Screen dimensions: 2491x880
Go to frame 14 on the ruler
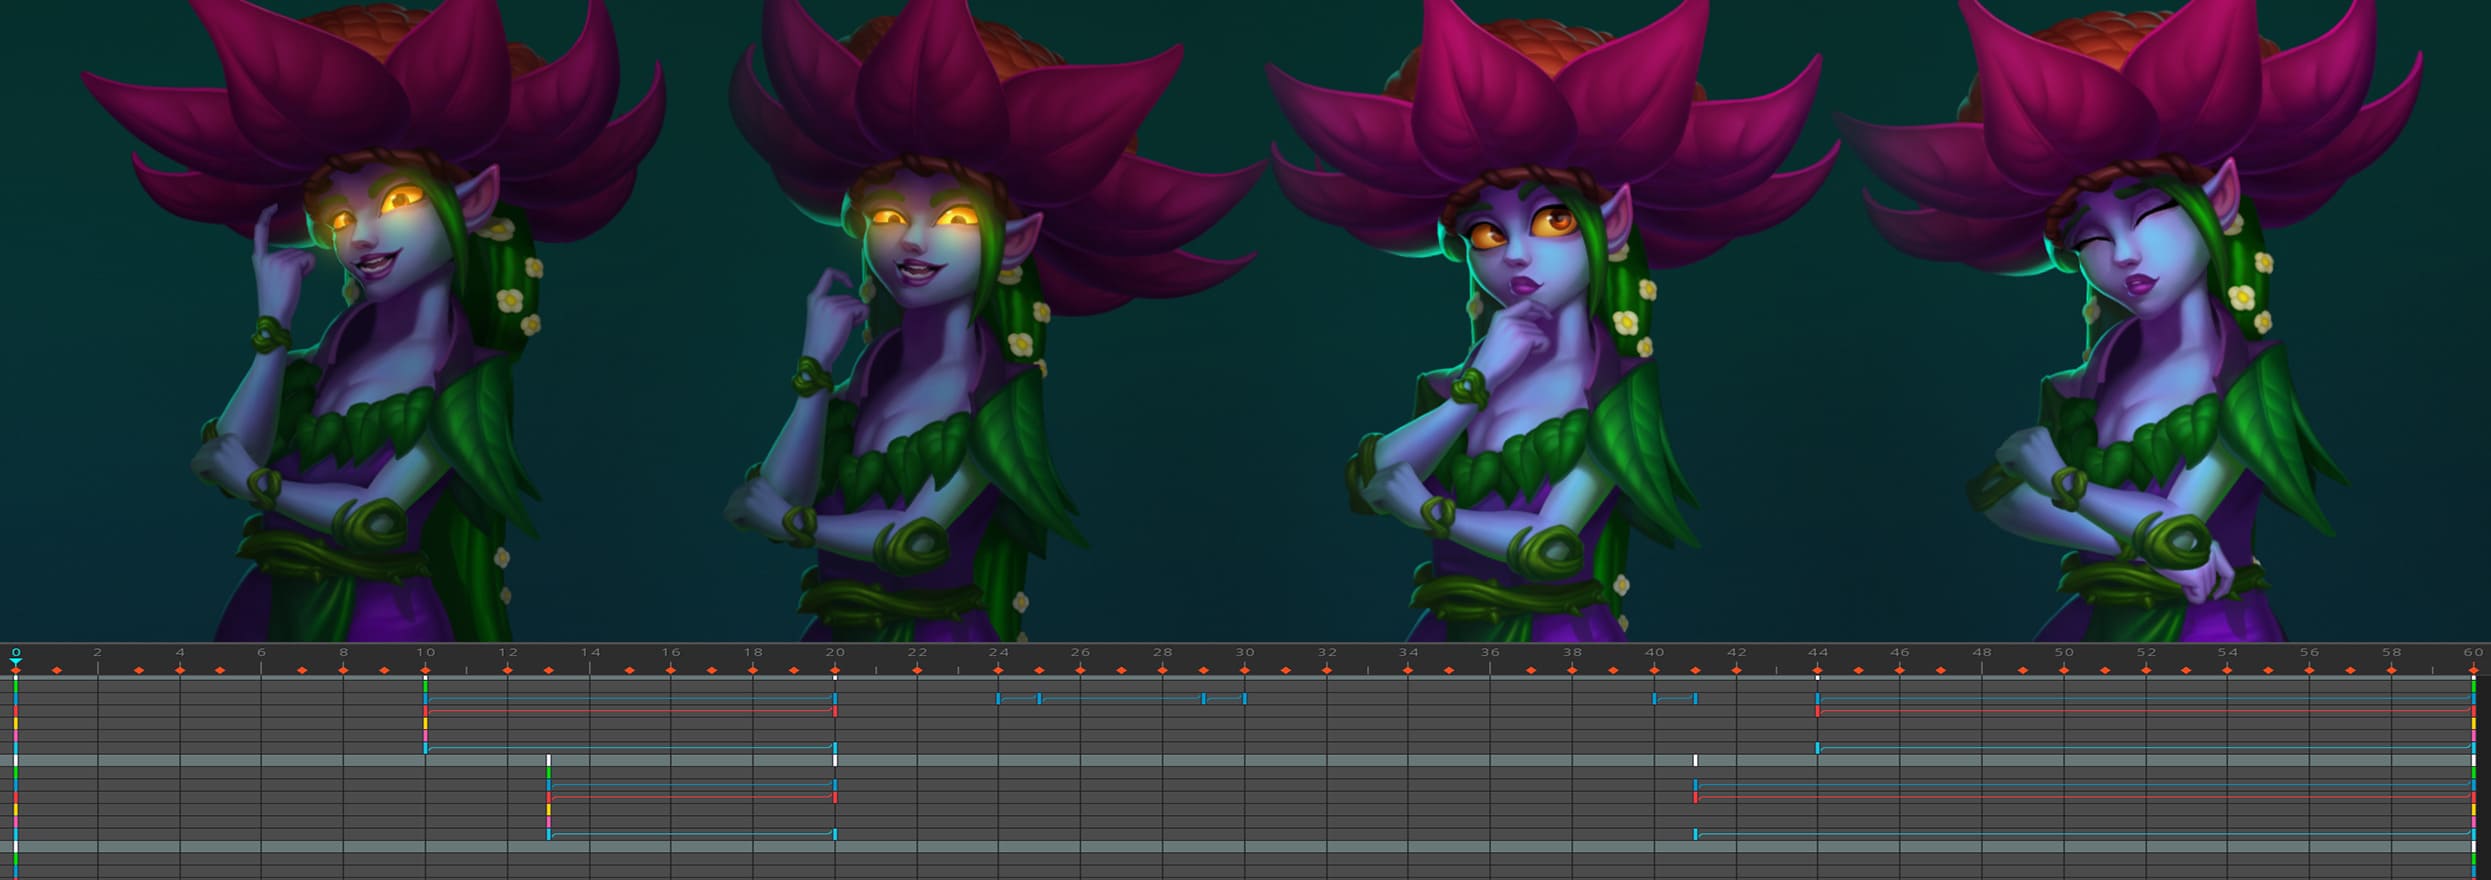point(590,652)
